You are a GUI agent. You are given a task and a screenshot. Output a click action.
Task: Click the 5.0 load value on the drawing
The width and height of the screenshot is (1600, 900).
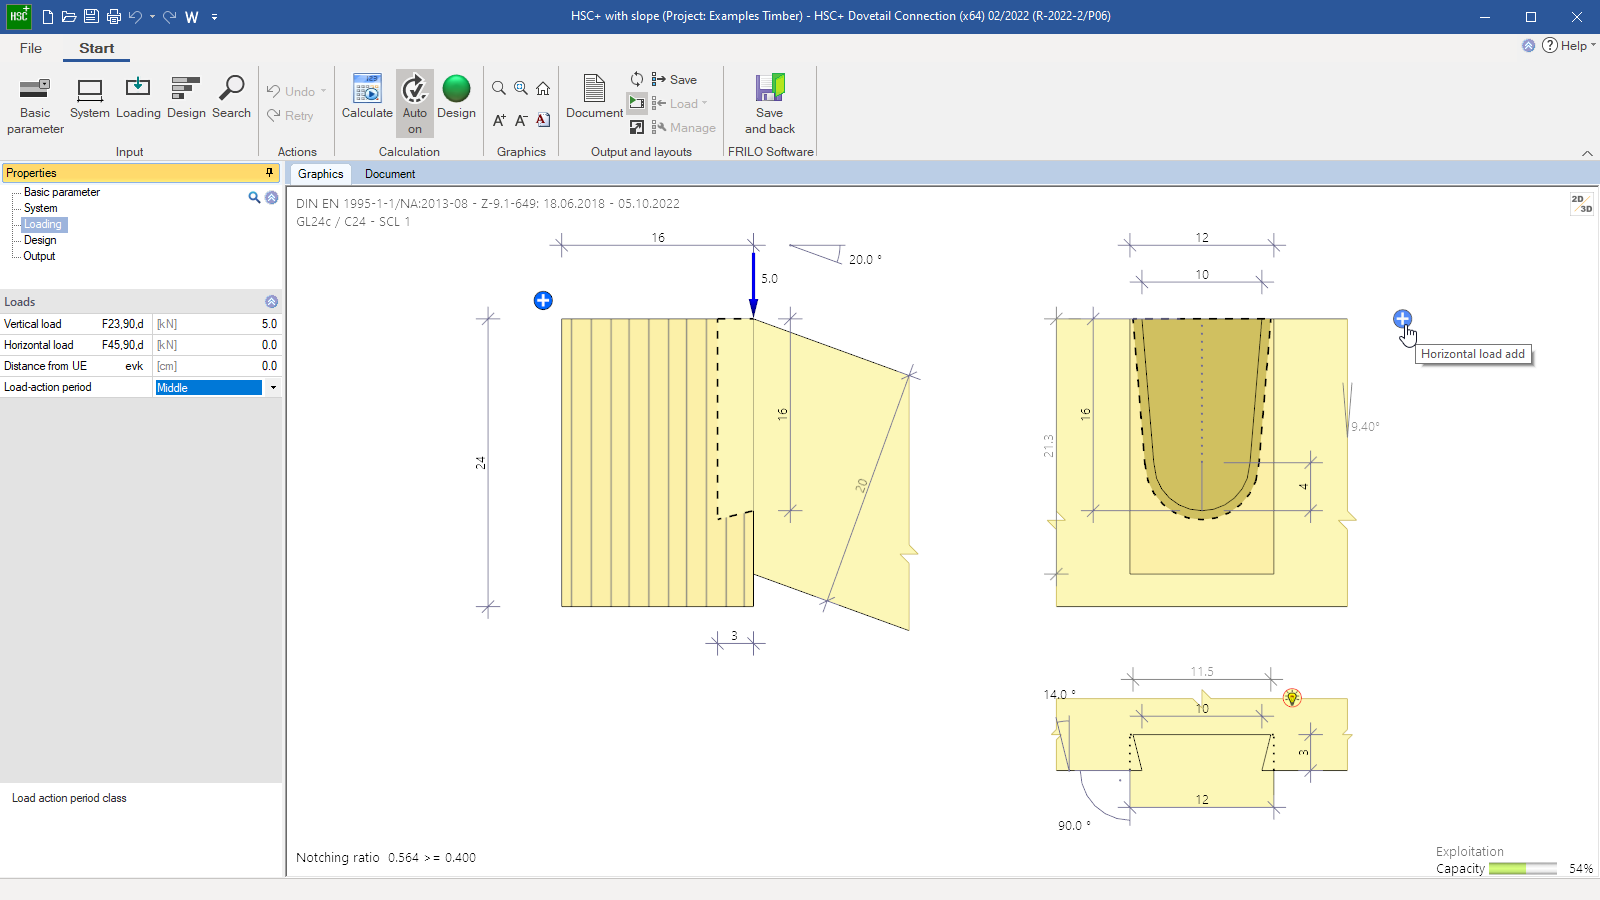pos(769,279)
